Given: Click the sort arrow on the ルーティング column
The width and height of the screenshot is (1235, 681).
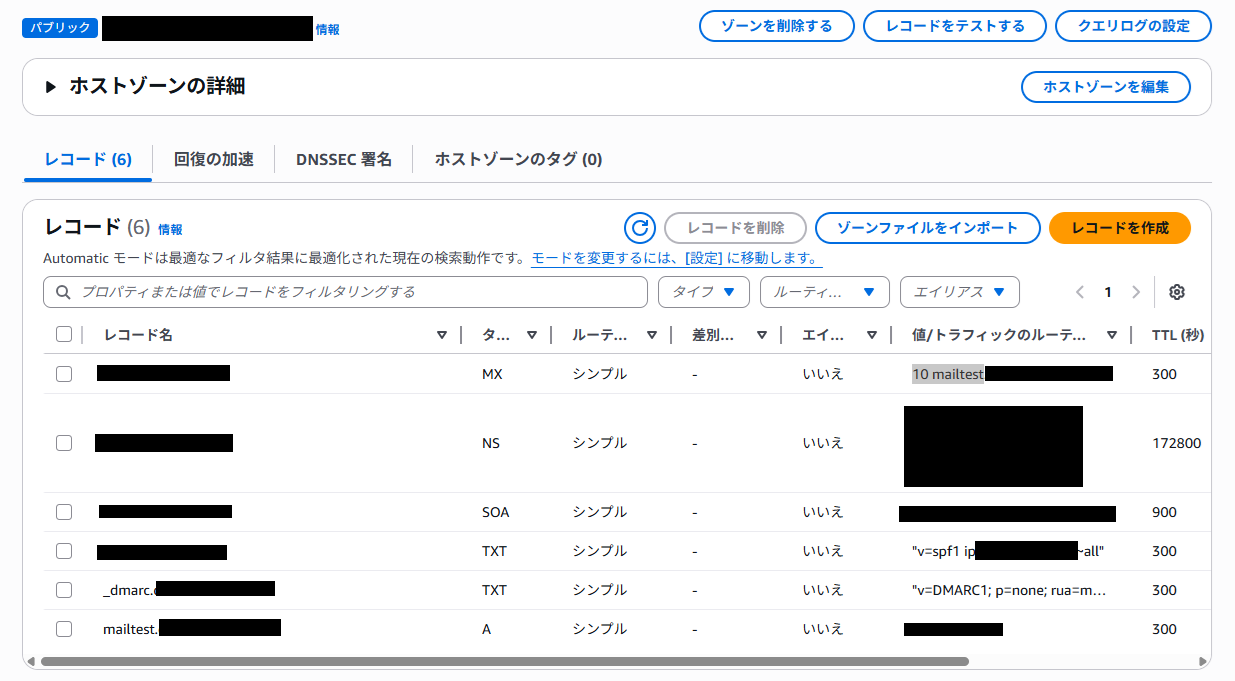Looking at the screenshot, I should point(652,335).
